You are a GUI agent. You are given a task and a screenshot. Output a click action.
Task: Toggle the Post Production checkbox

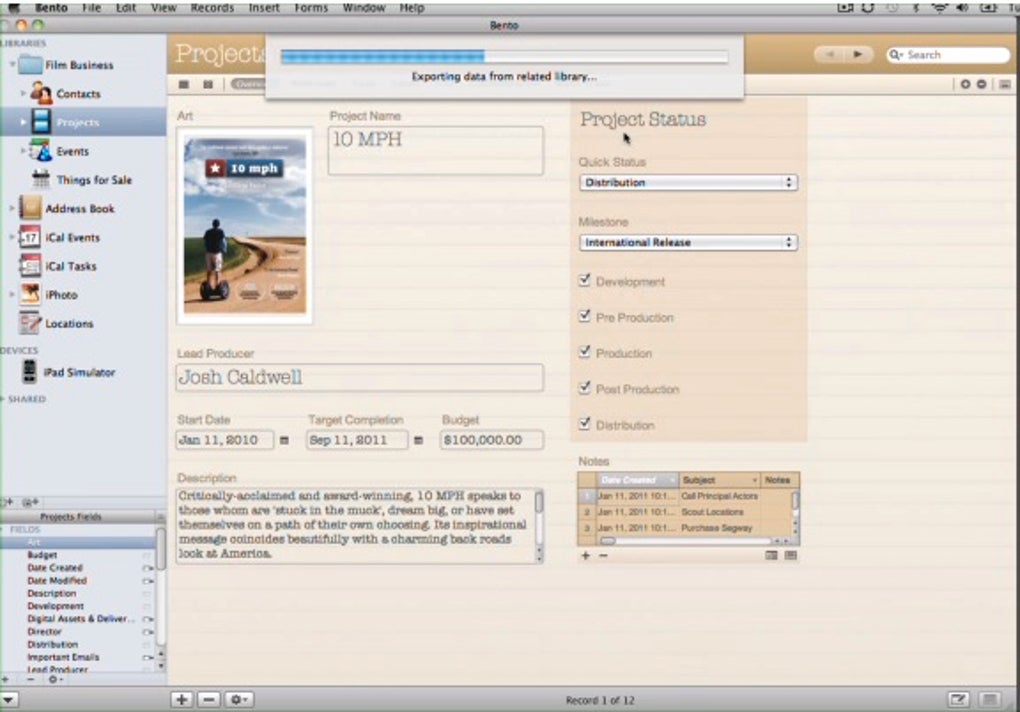[x=584, y=388]
